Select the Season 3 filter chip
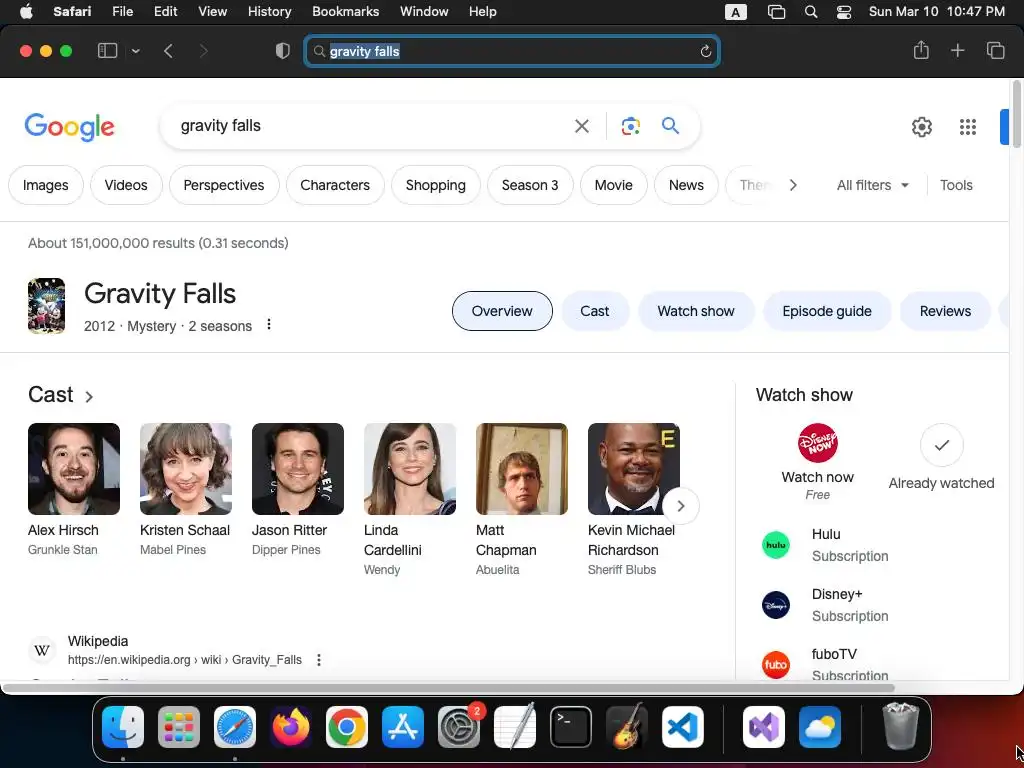This screenshot has height=768, width=1024. [x=530, y=185]
